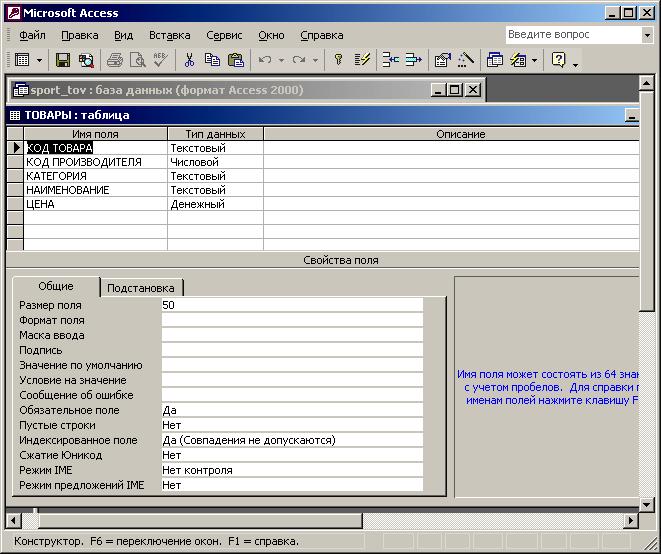Click the Условие на значение property field

click(x=292, y=380)
